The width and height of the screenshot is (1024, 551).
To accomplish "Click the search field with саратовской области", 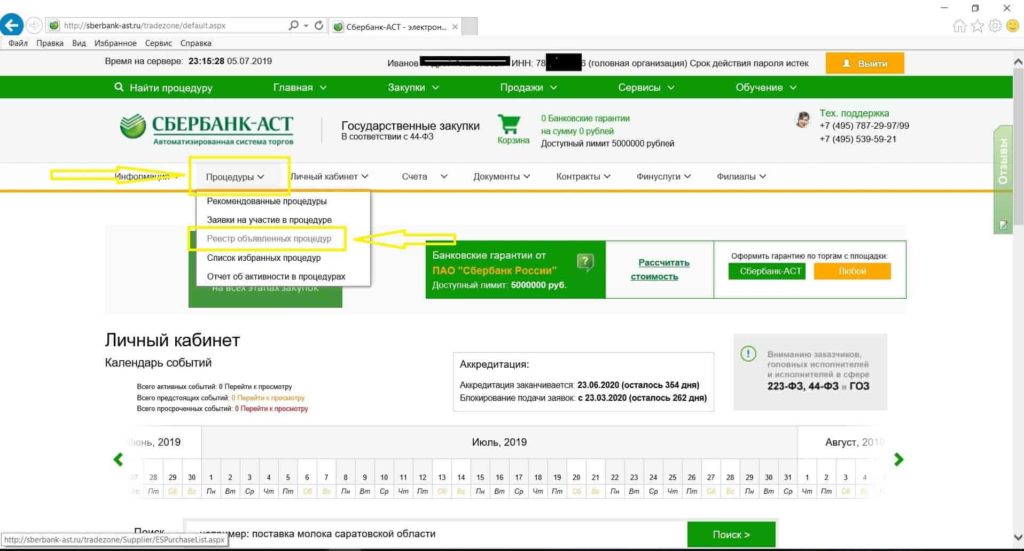I will coord(436,534).
